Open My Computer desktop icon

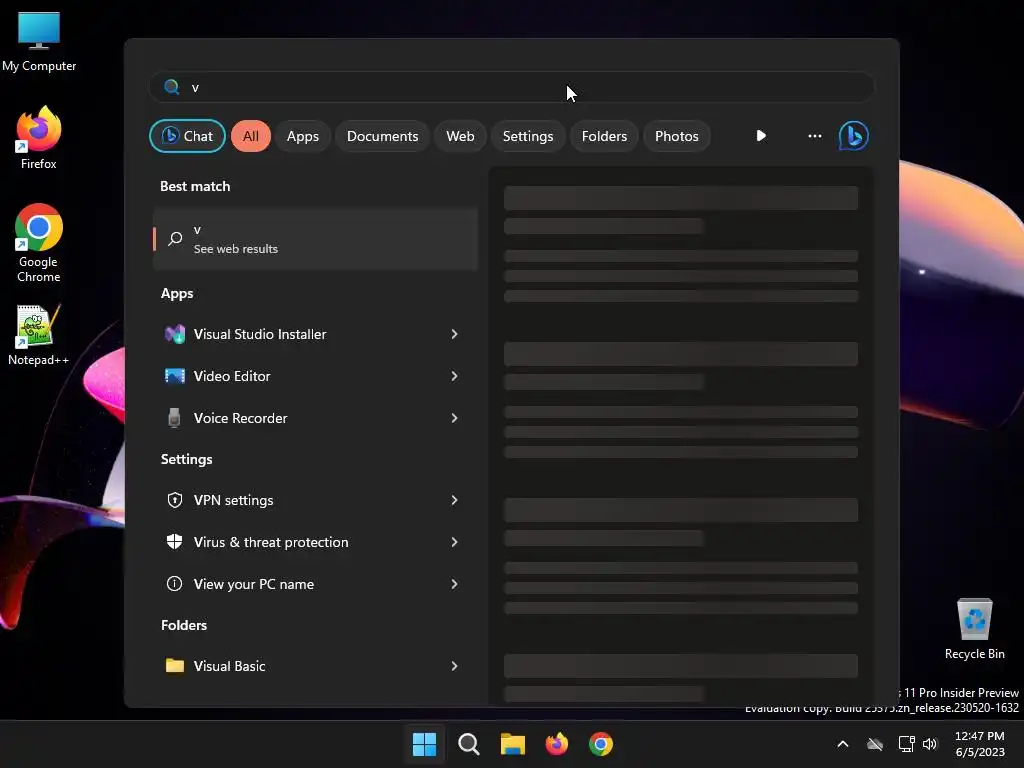click(39, 42)
